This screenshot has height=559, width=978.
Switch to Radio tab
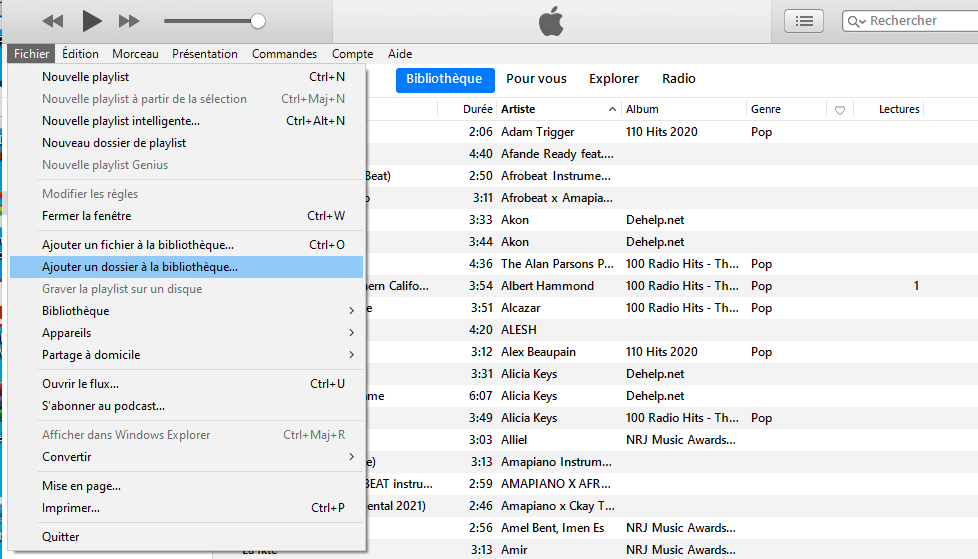click(x=679, y=79)
